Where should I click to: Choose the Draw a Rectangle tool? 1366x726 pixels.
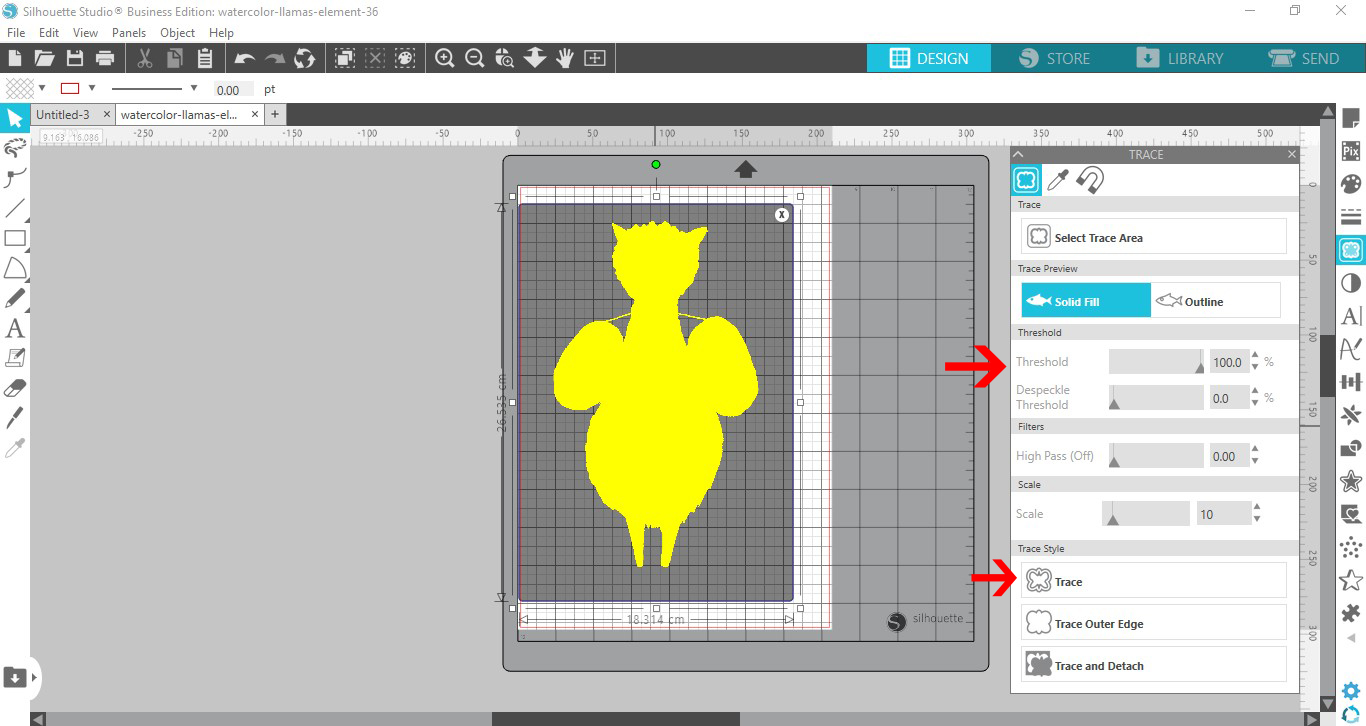(15, 238)
